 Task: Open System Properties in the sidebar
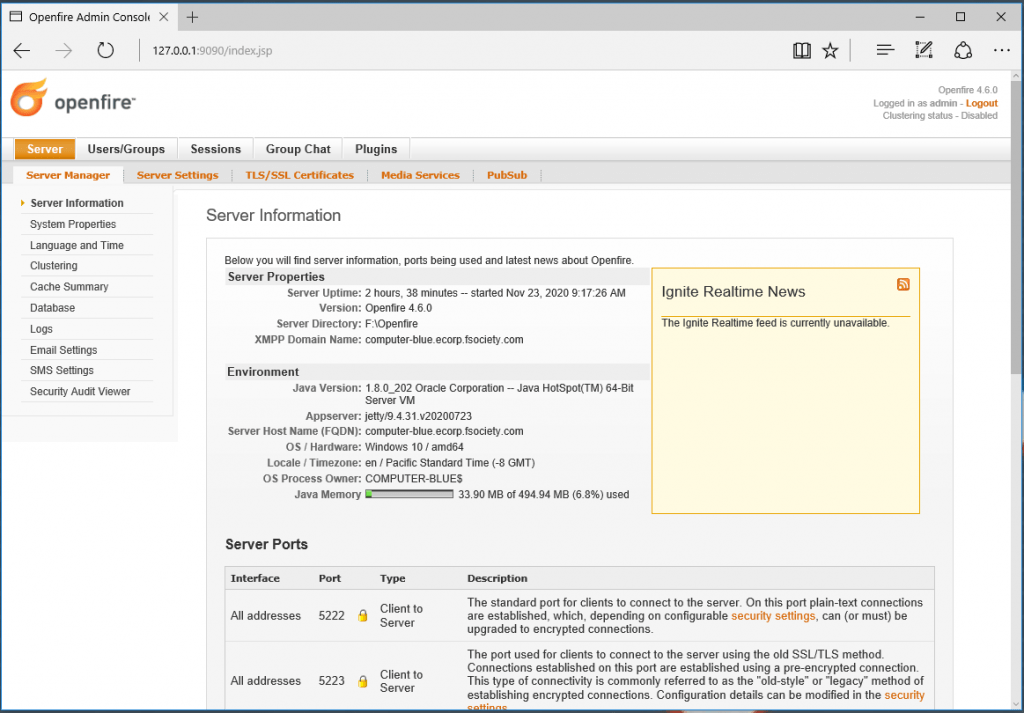(x=73, y=224)
